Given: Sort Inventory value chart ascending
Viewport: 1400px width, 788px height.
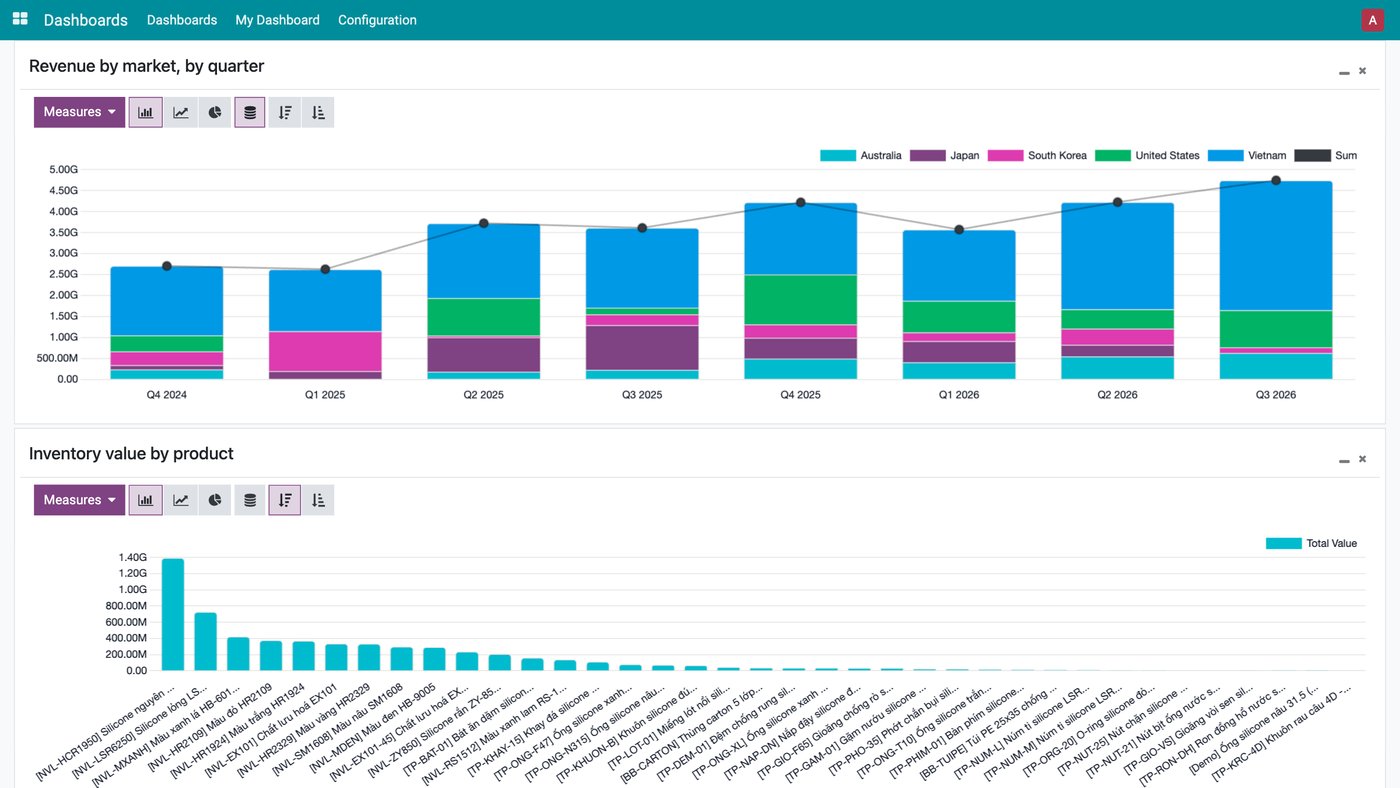Looking at the screenshot, I should point(318,500).
